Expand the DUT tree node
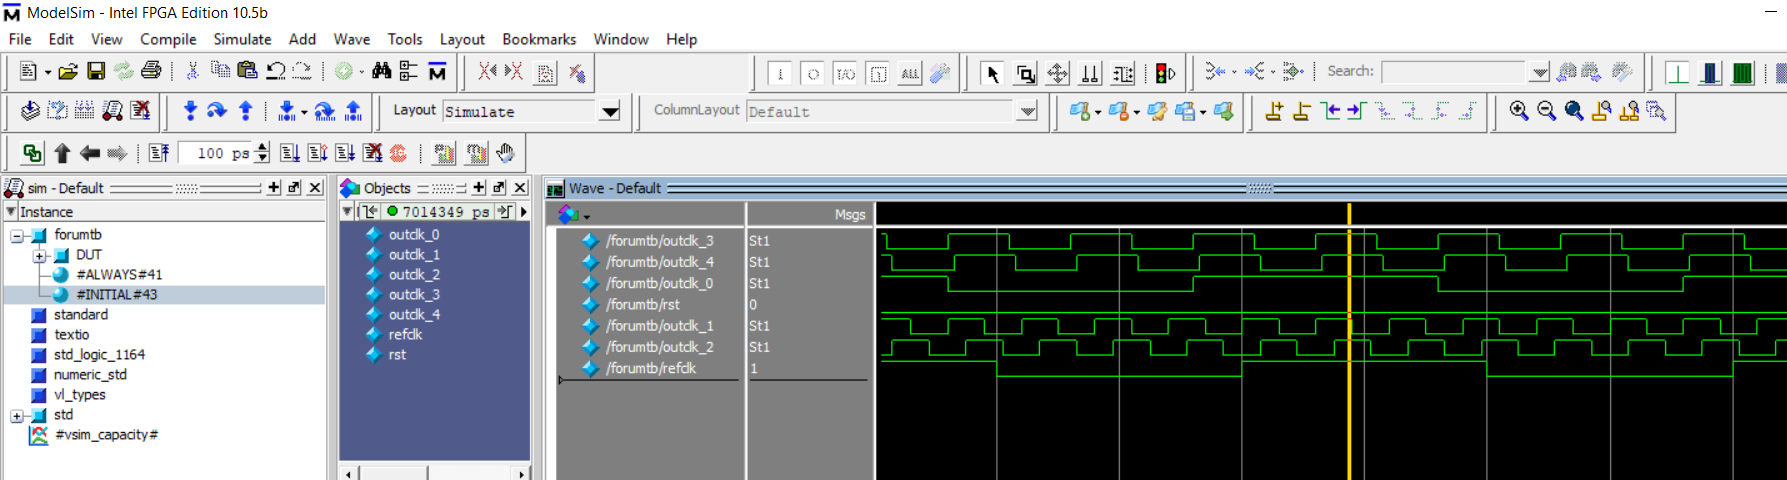The height and width of the screenshot is (480, 1787). coord(39,256)
